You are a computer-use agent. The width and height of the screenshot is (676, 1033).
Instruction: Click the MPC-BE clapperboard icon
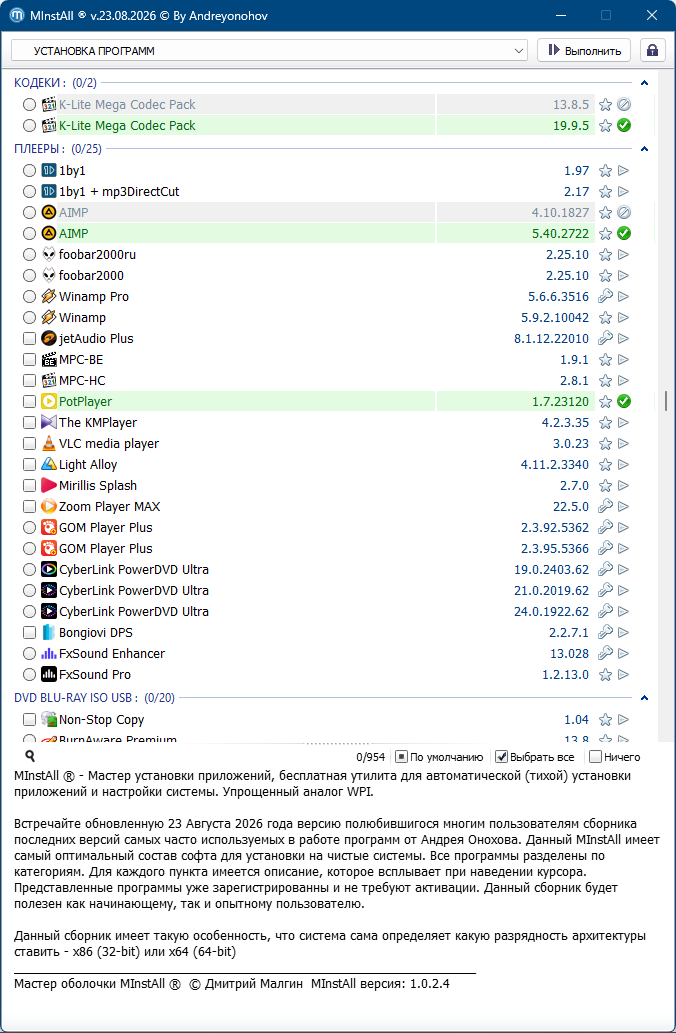point(49,360)
